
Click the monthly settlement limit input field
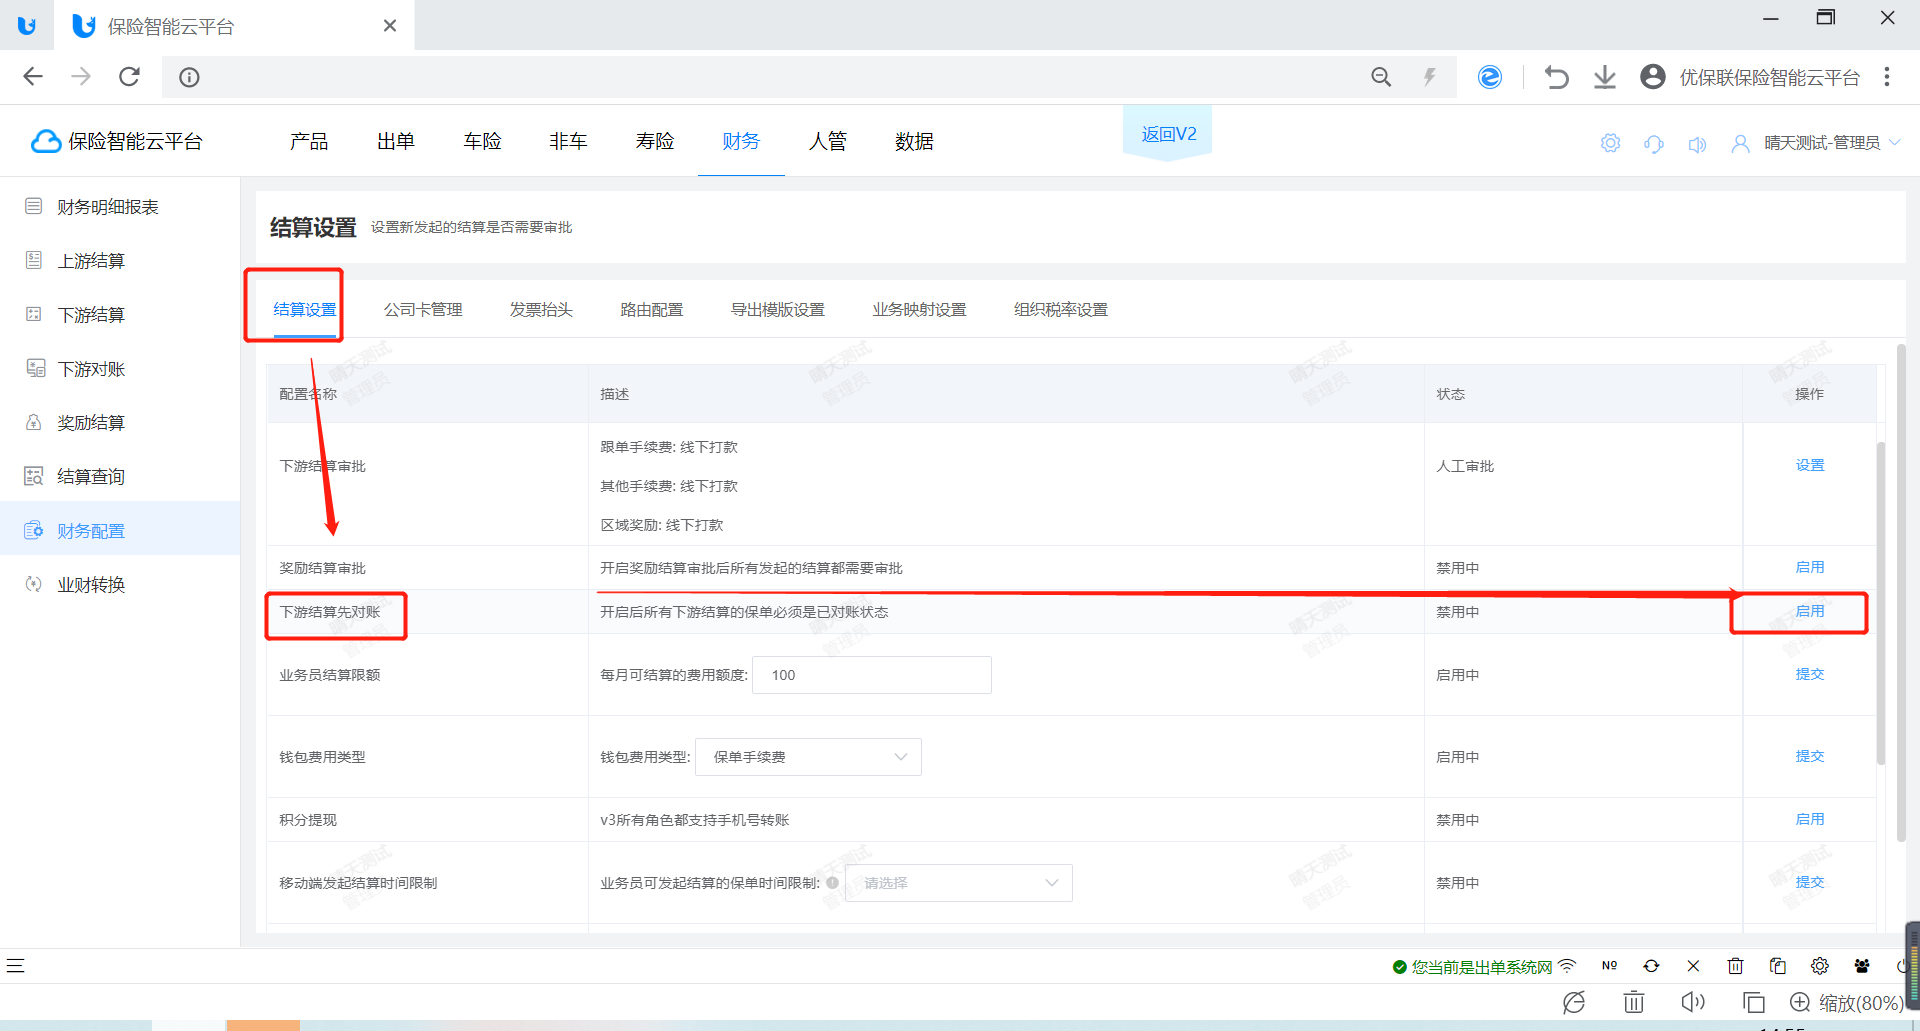click(x=871, y=675)
